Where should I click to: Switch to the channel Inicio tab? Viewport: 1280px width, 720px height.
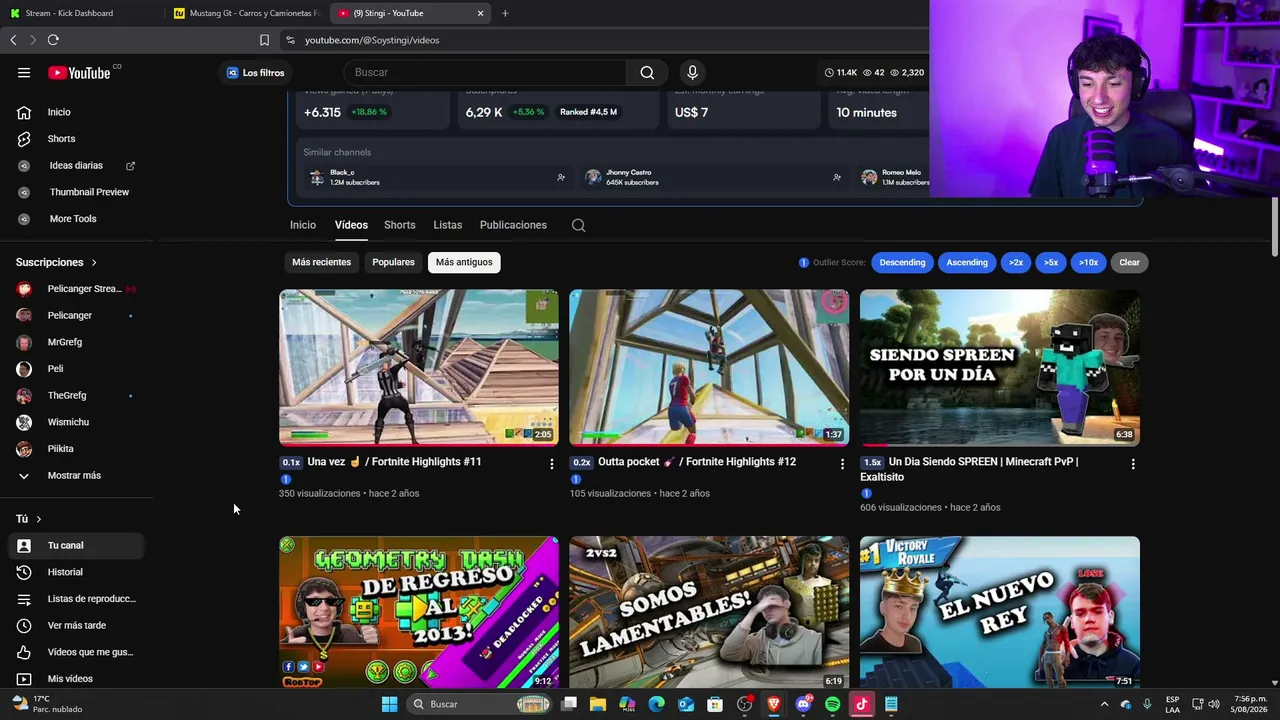click(x=303, y=225)
